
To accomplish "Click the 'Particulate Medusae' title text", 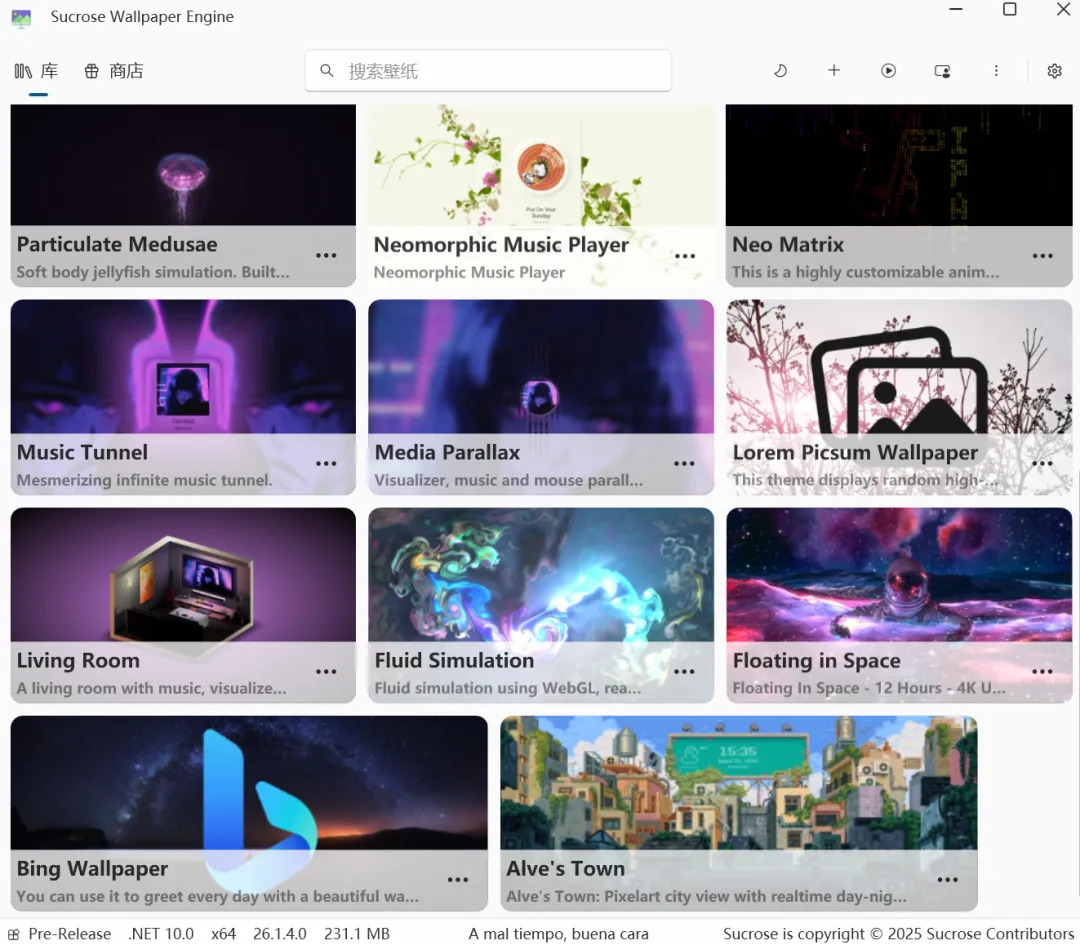I will tap(117, 245).
